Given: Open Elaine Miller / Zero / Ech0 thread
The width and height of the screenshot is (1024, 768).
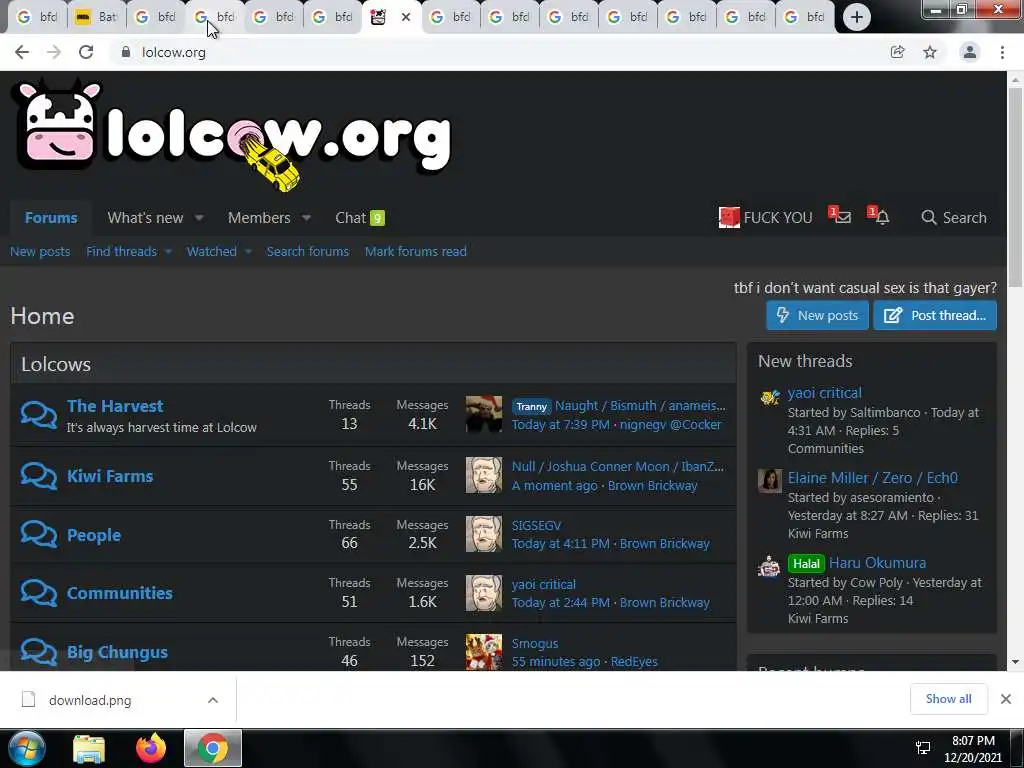Looking at the screenshot, I should click(872, 478).
